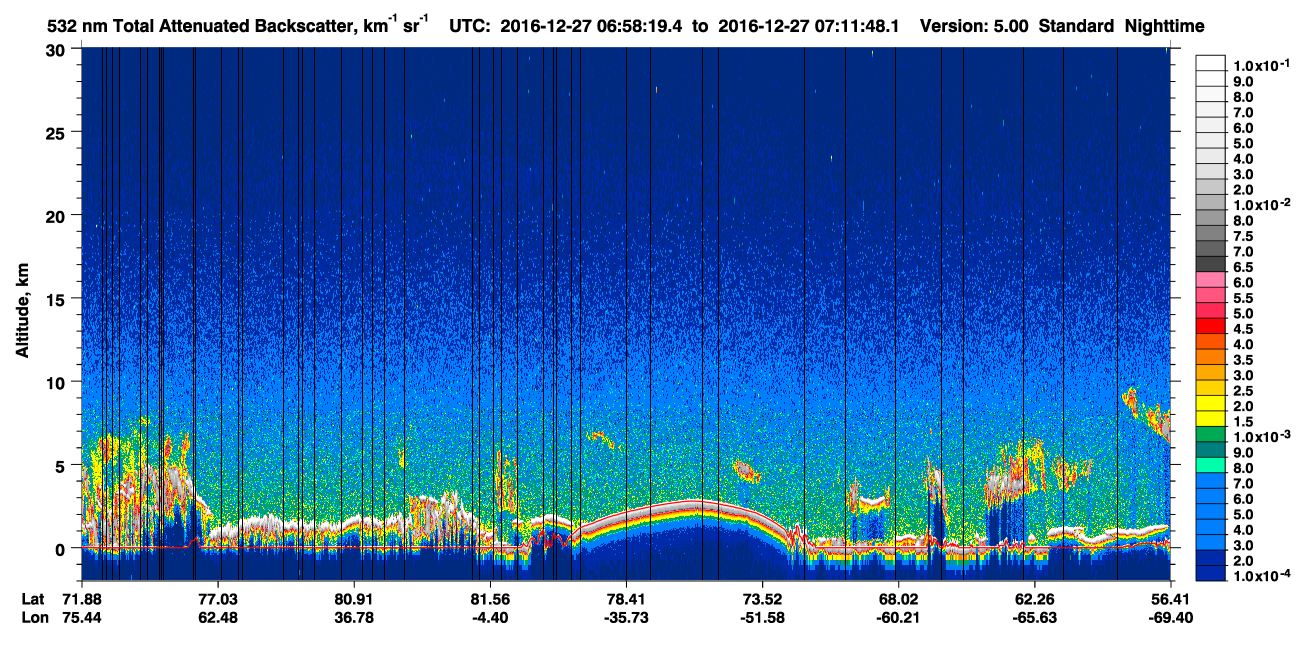Screen dimensions: 1300x667
Task: Click latitude value 77.03
Action: [x=218, y=598]
